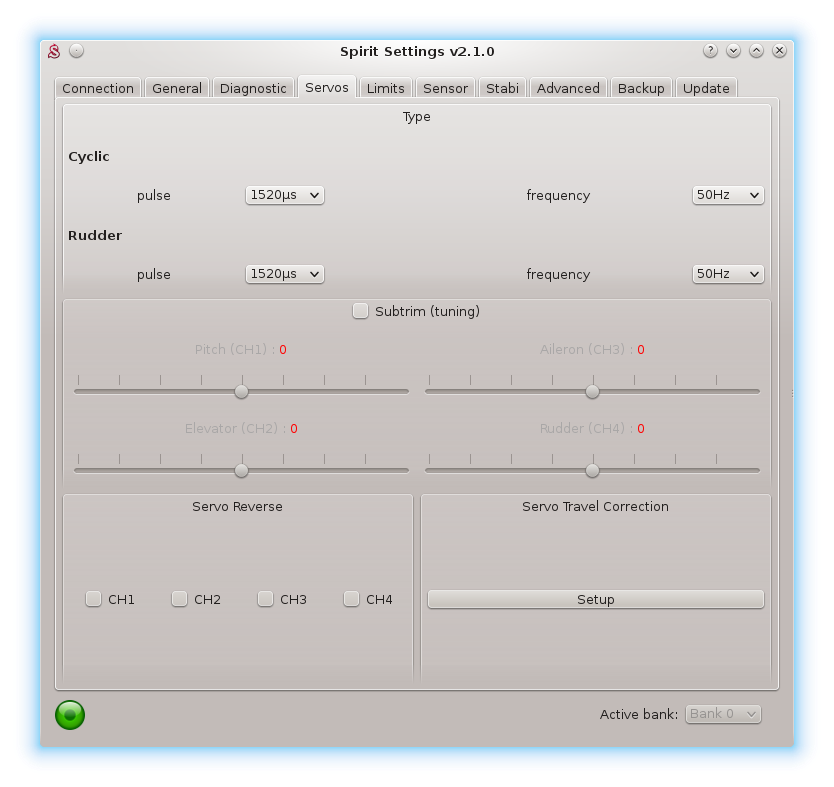Viewport: 834px width, 787px height.
Task: Expand the Cyclic frequency dropdown
Action: [728, 195]
